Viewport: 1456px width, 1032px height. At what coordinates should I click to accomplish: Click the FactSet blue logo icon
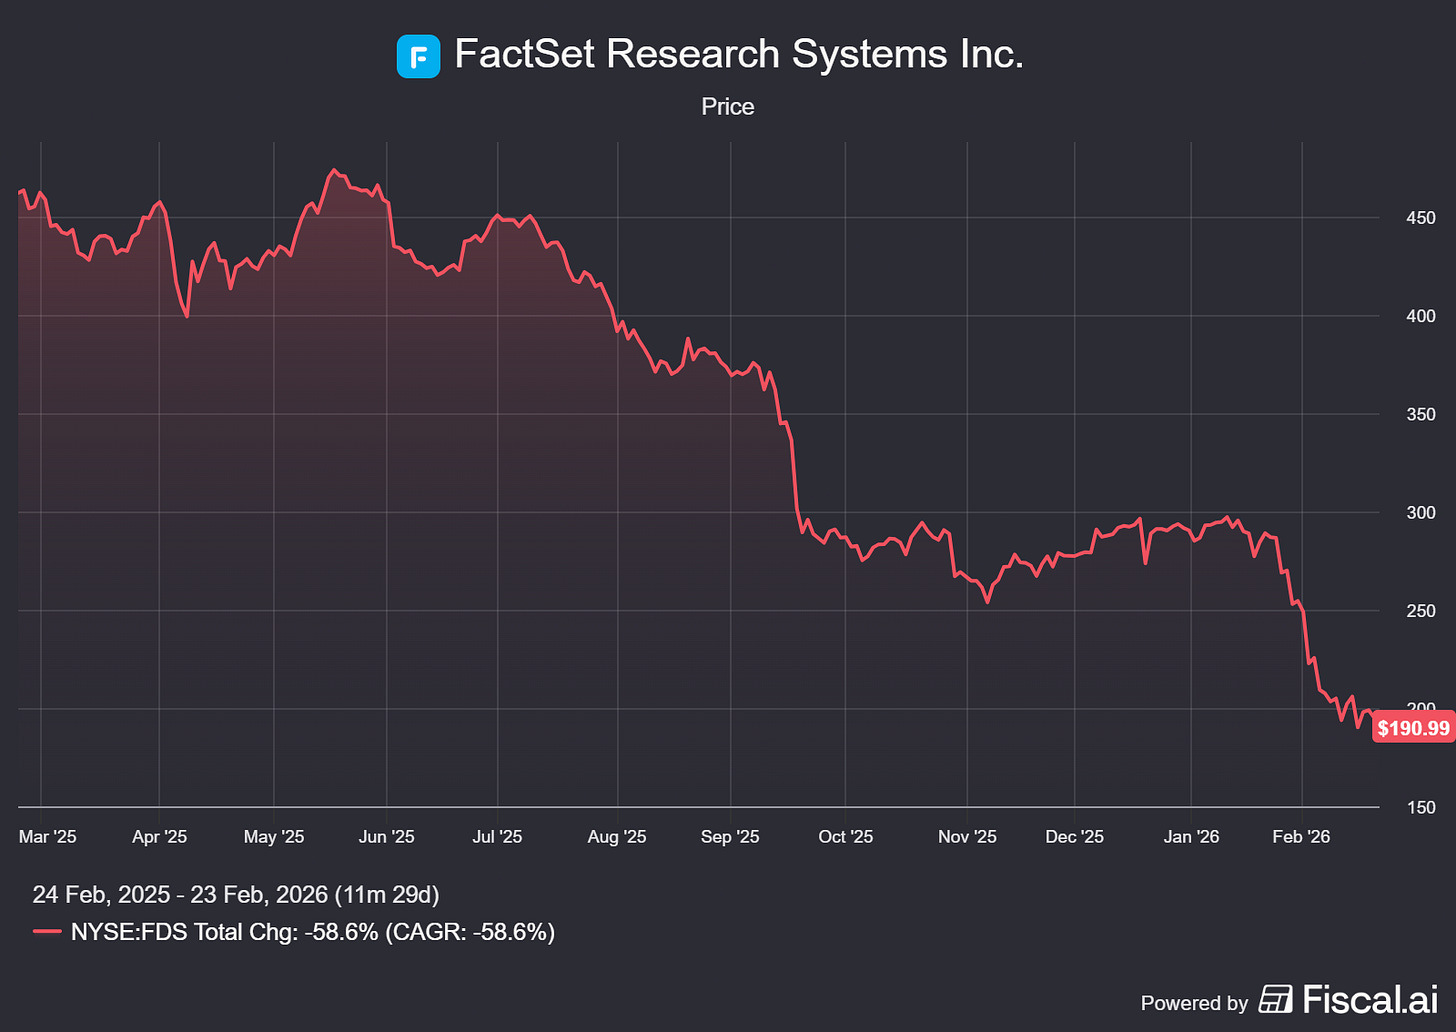tap(418, 56)
